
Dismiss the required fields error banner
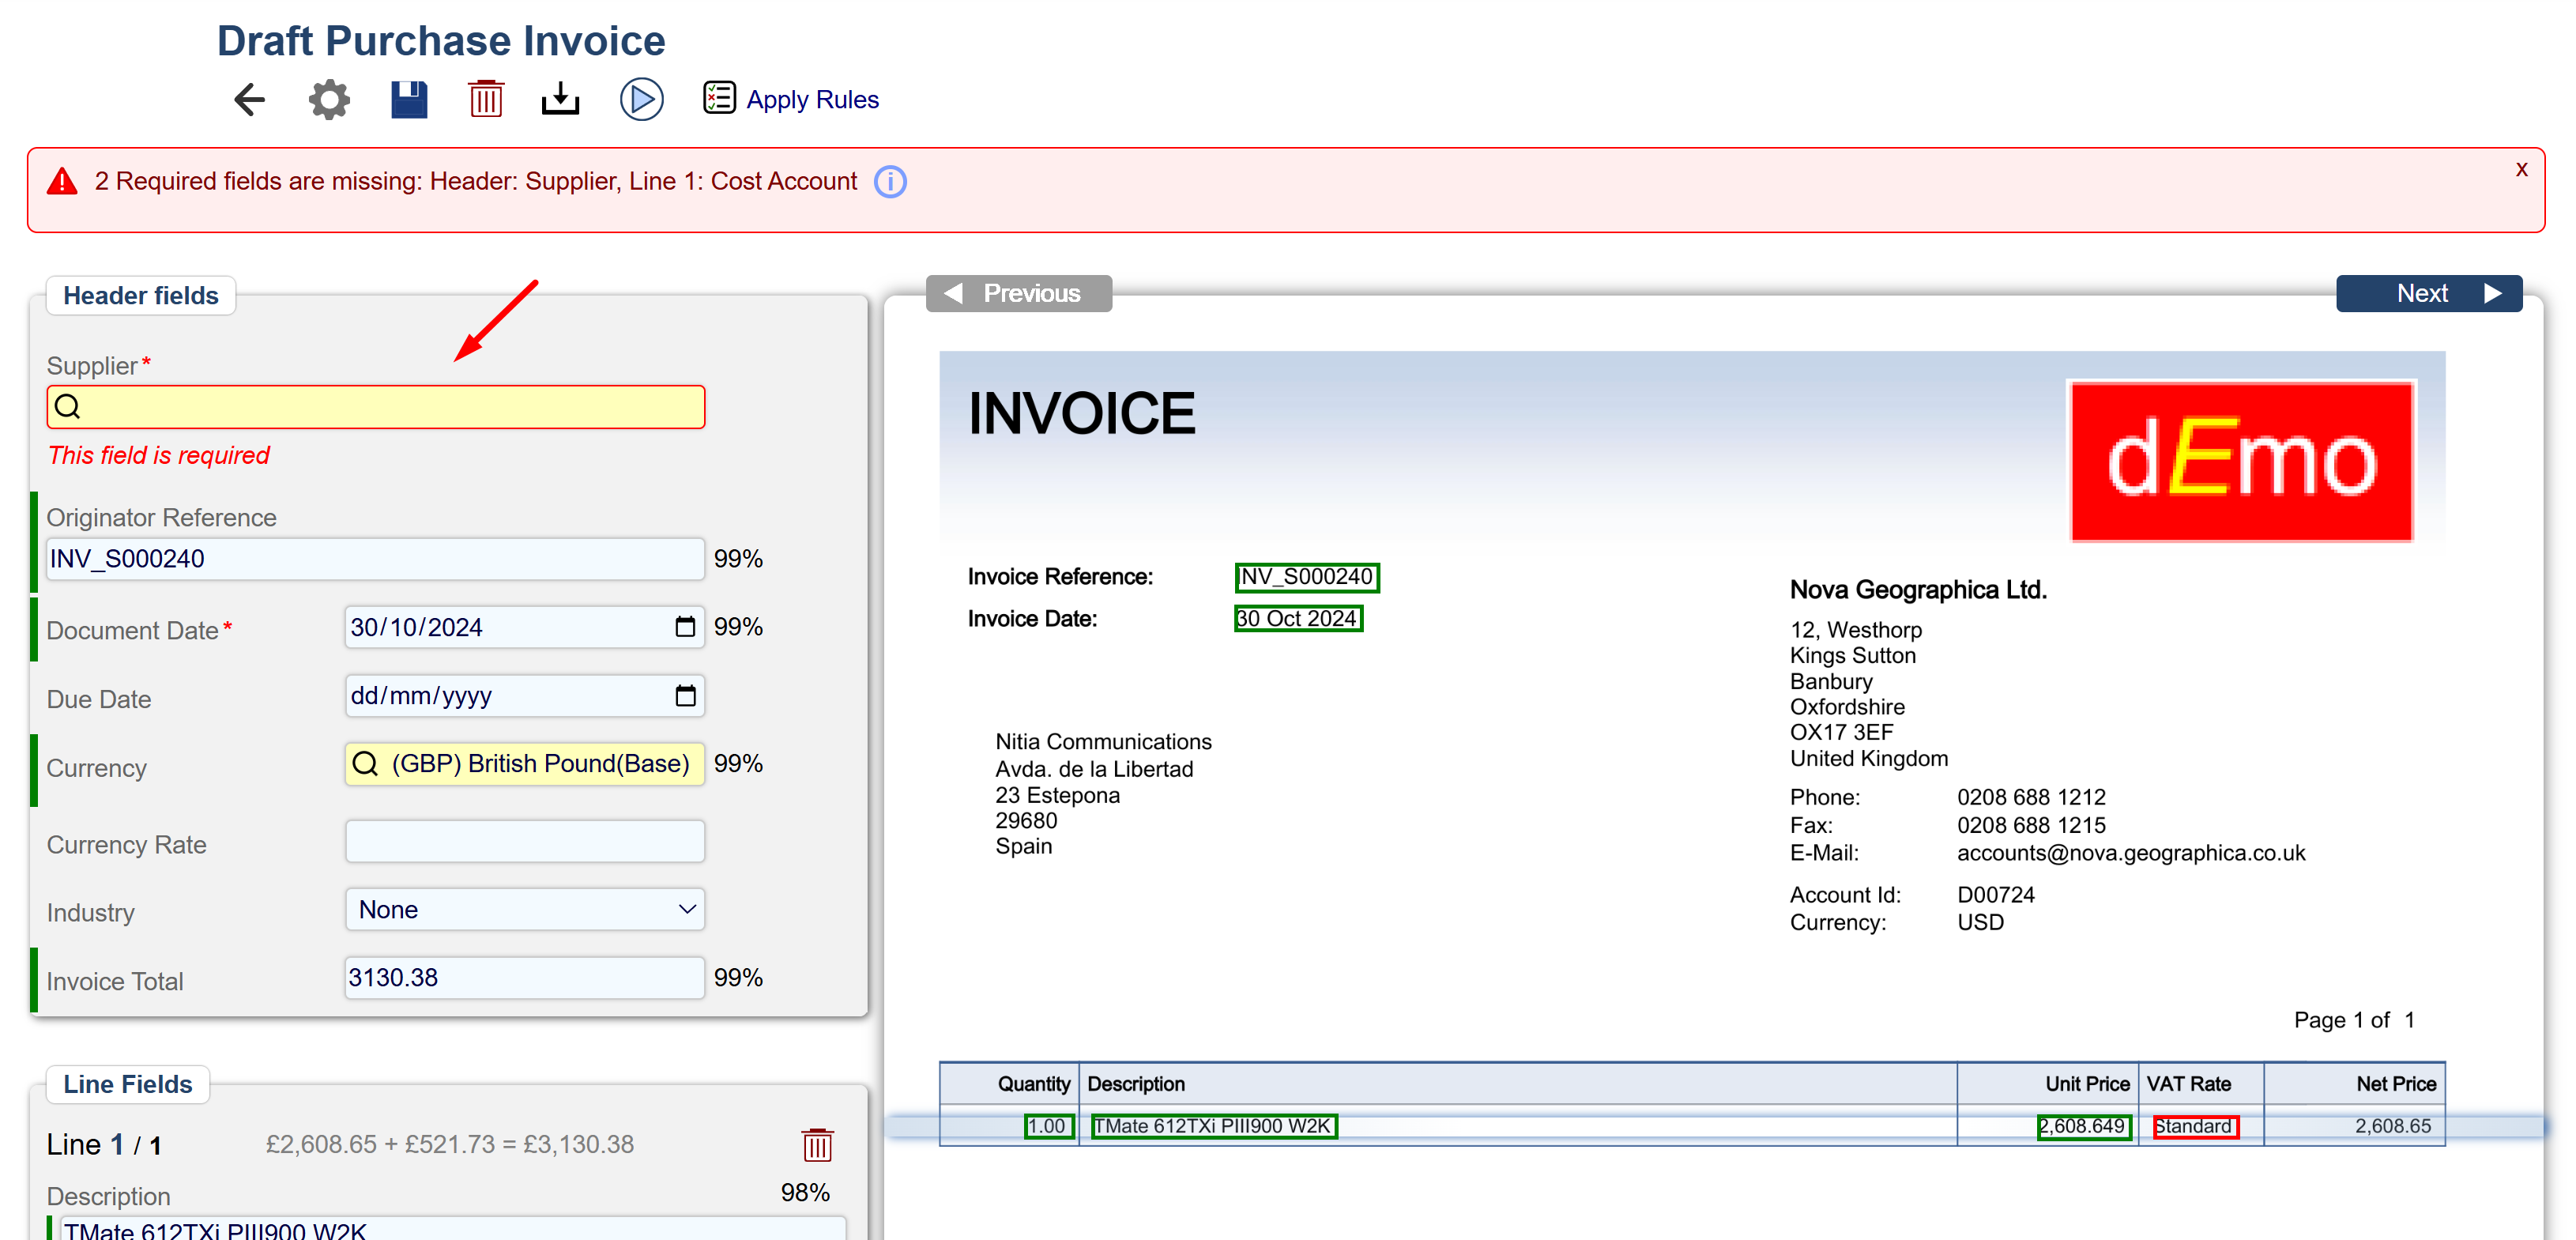pos(2521,170)
